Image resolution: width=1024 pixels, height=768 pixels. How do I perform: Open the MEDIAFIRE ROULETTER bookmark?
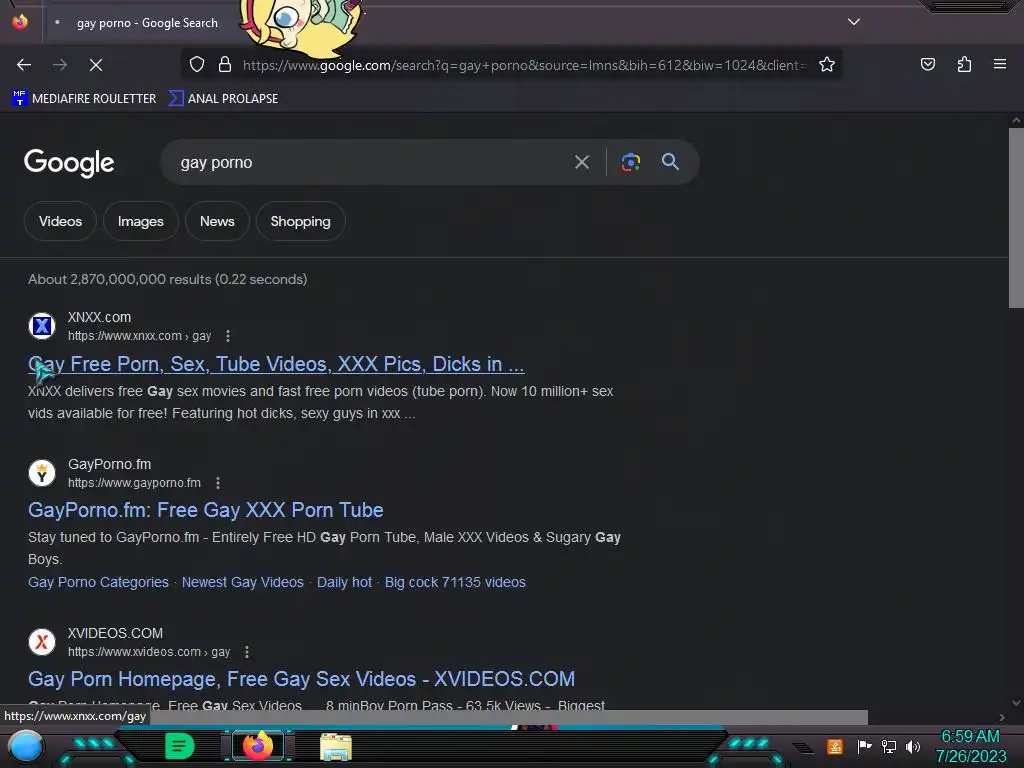coord(84,99)
